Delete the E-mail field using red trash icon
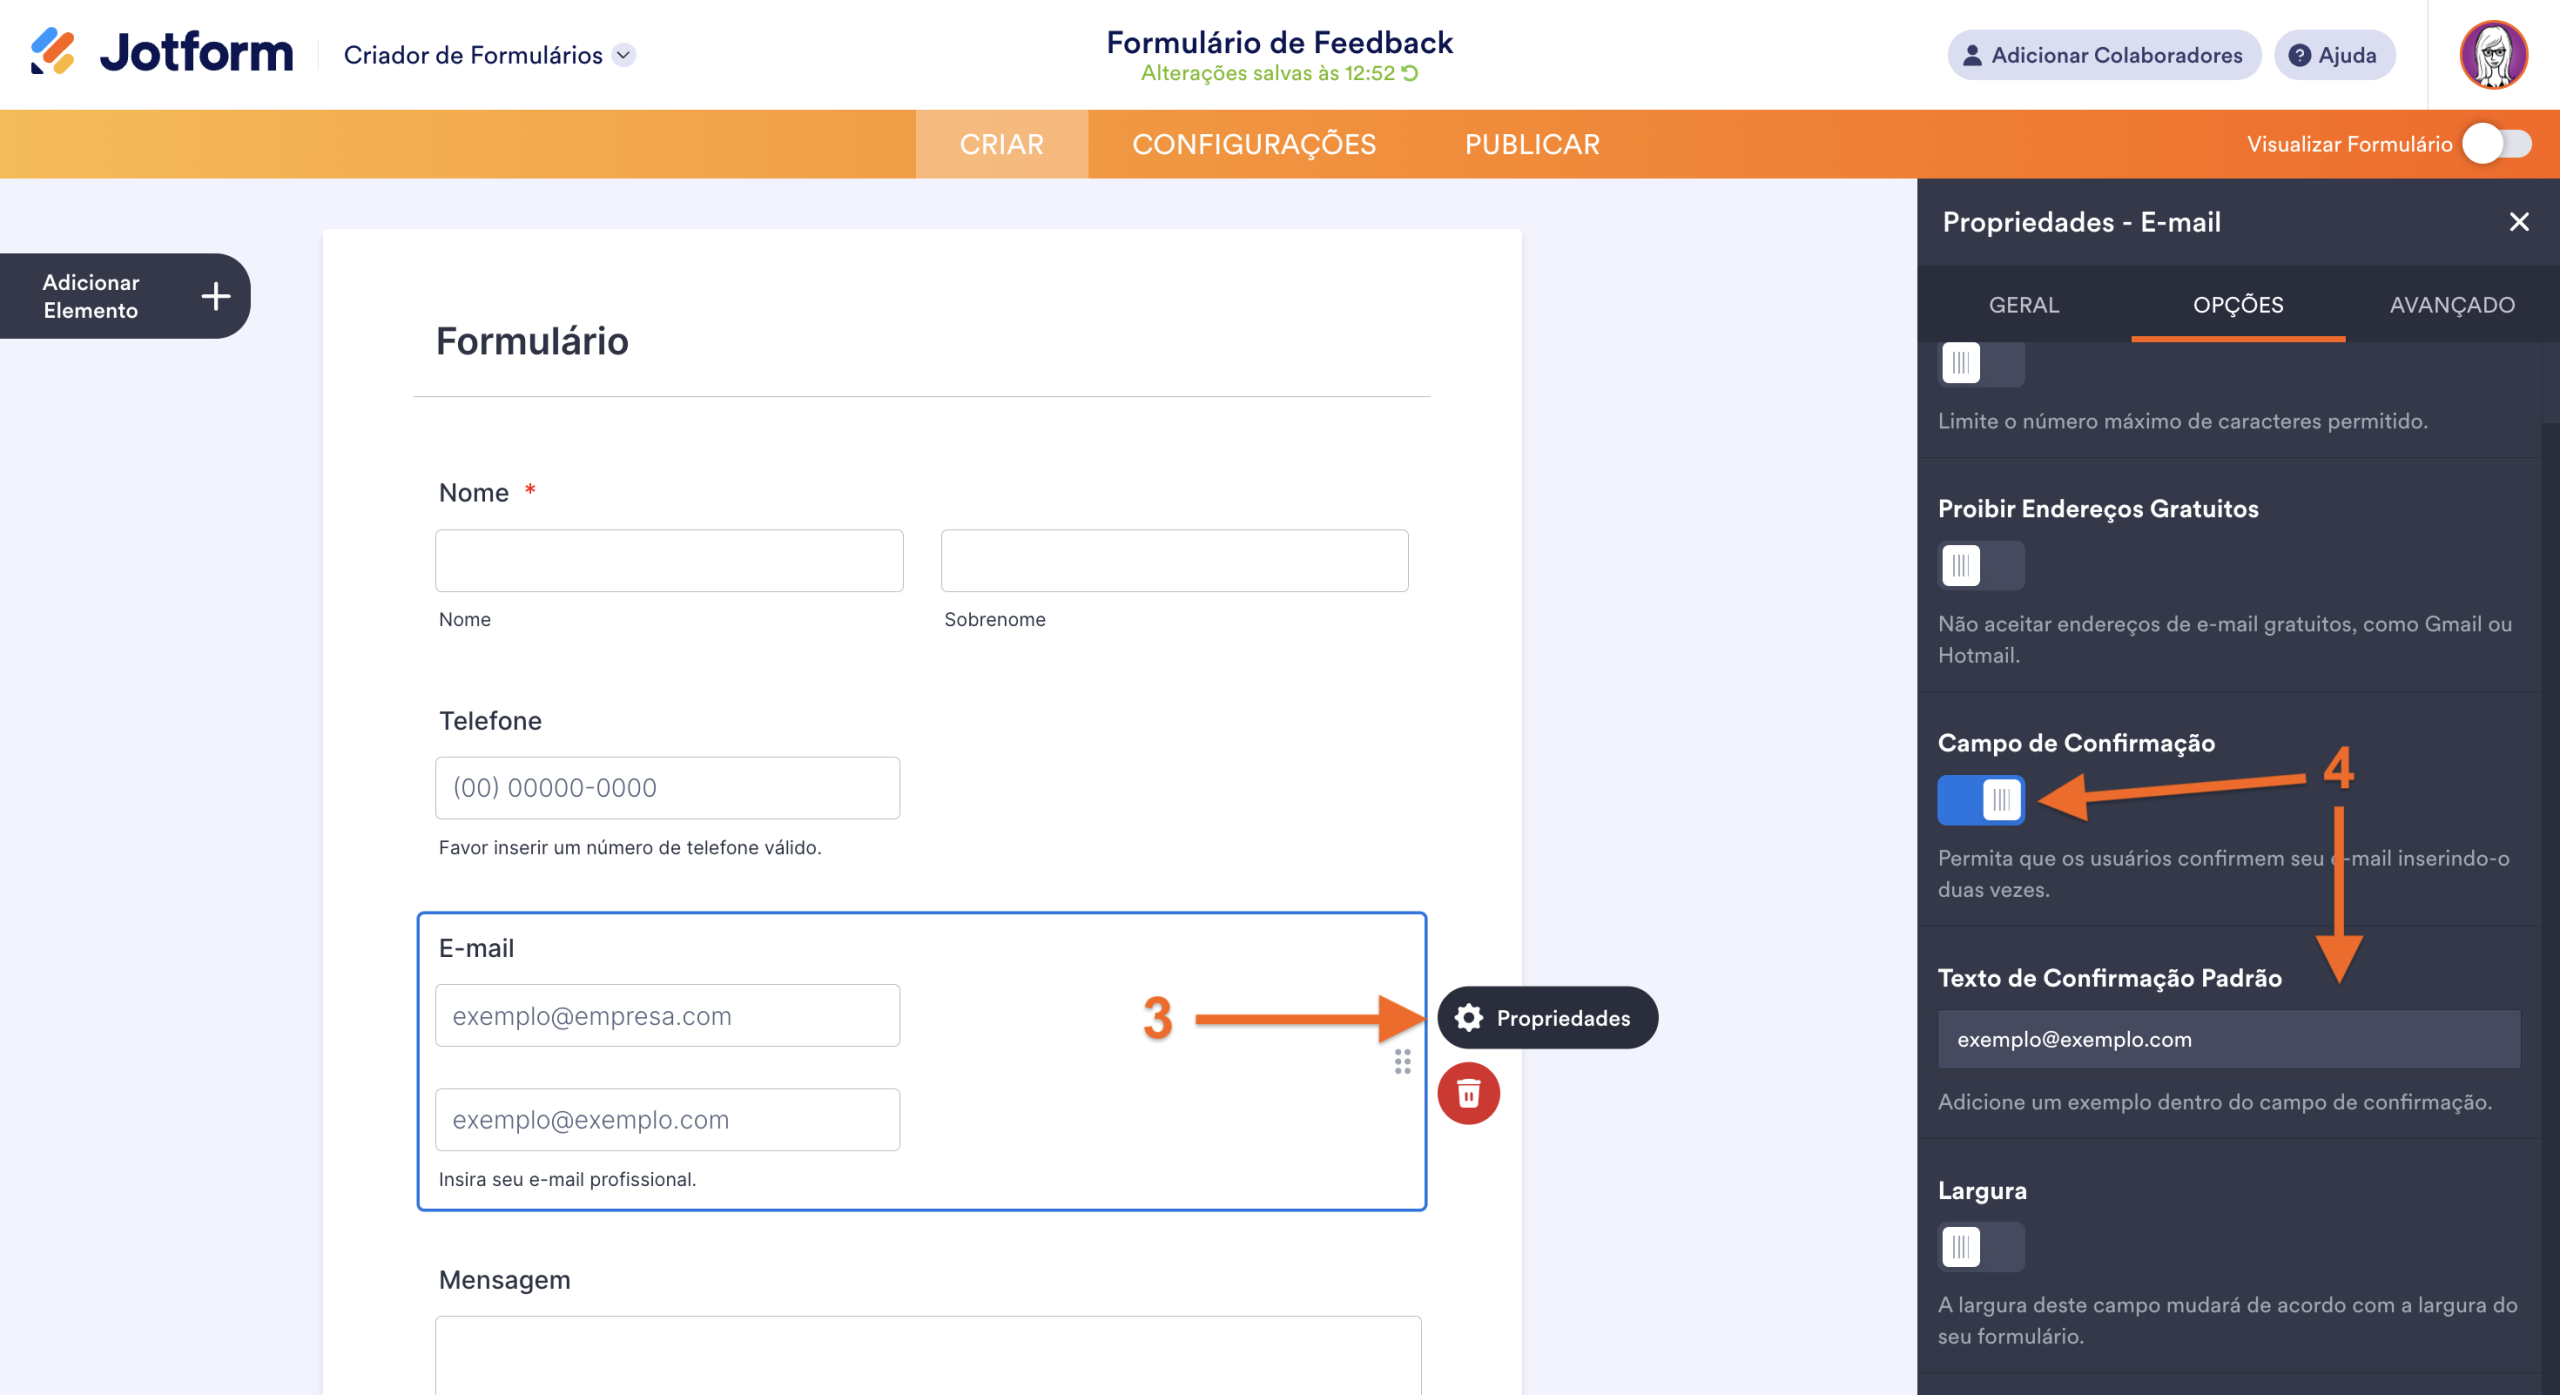The image size is (2560, 1395). tap(1469, 1093)
